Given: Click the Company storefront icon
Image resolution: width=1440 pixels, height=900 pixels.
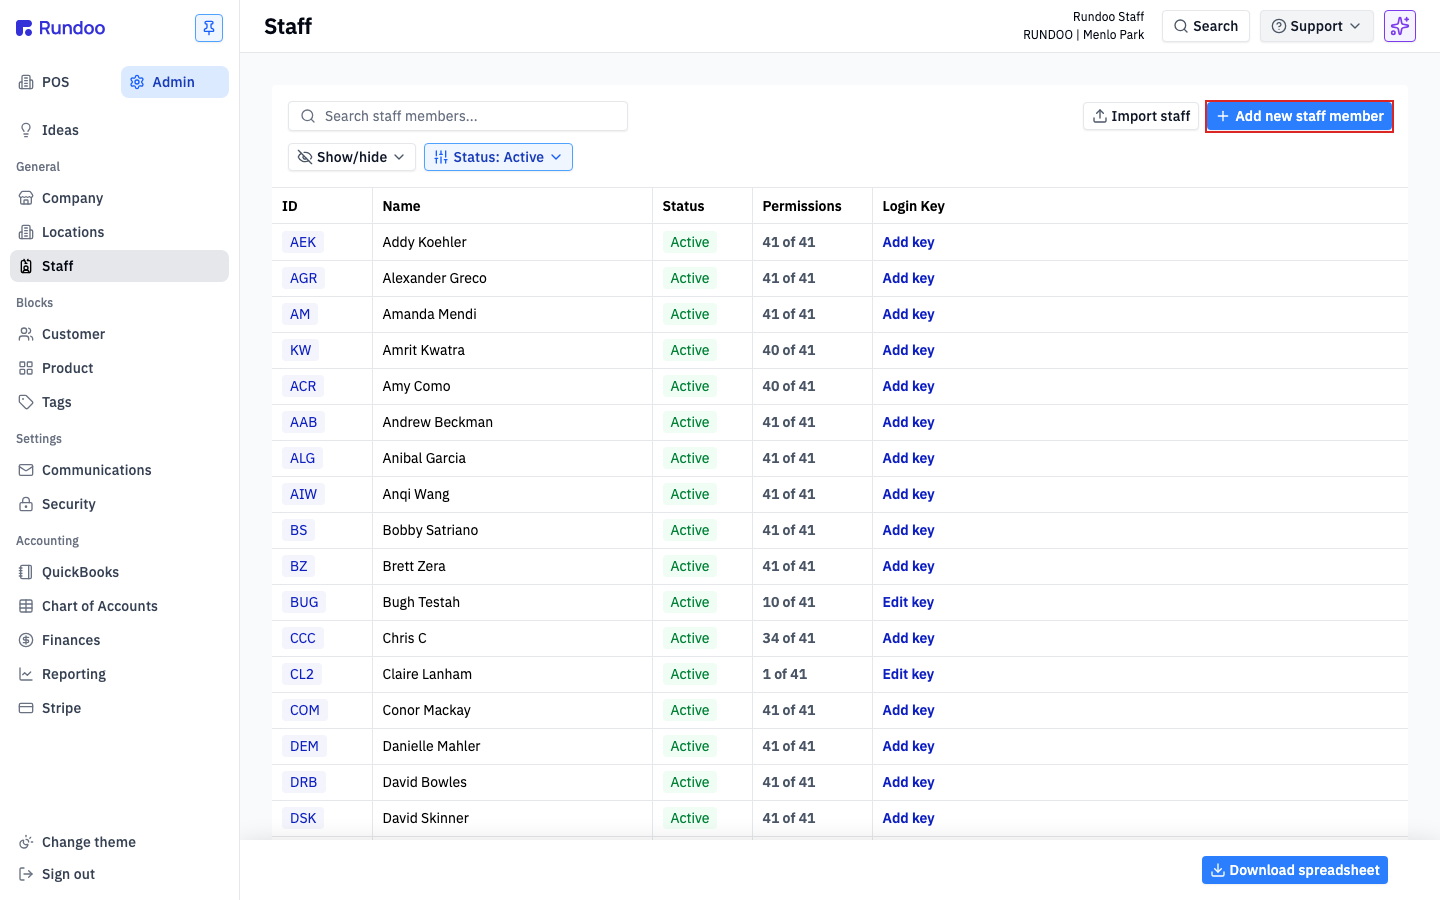Looking at the screenshot, I should tap(26, 198).
